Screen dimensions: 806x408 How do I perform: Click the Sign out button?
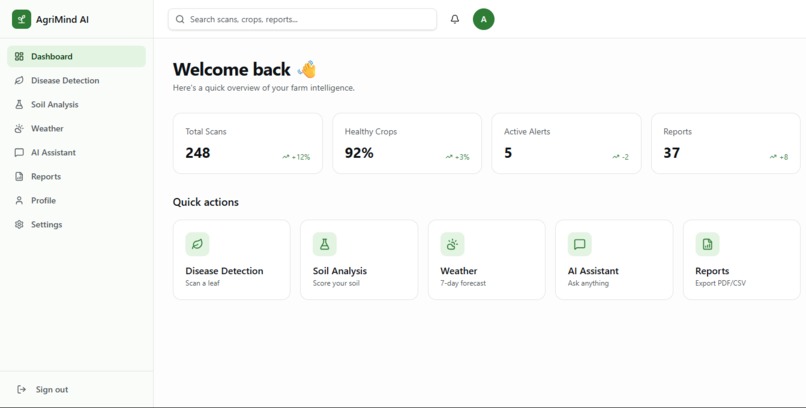point(77,390)
